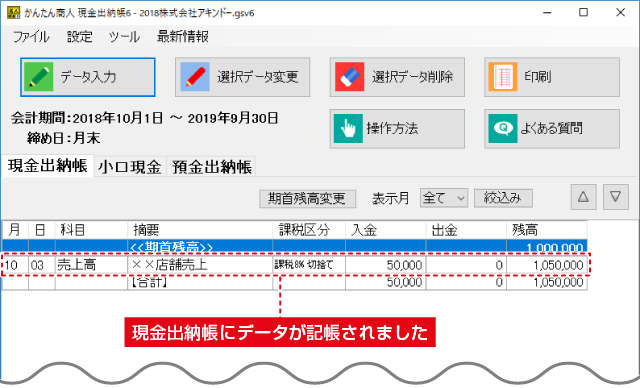Viewport: 640px width, 388px height.
Task: Click the 1,050,000 balance in 売上高 row
Action: (x=547, y=265)
